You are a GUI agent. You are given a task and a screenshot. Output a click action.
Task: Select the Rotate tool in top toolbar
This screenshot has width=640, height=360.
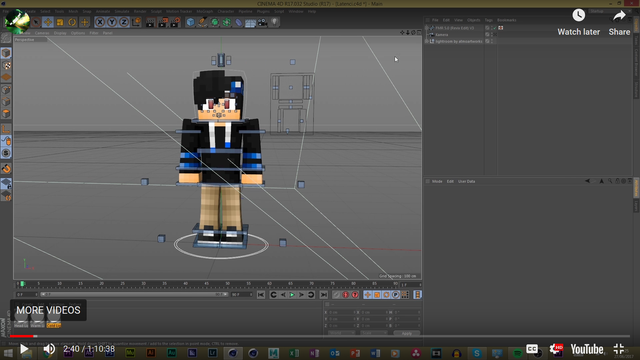(x=72, y=22)
